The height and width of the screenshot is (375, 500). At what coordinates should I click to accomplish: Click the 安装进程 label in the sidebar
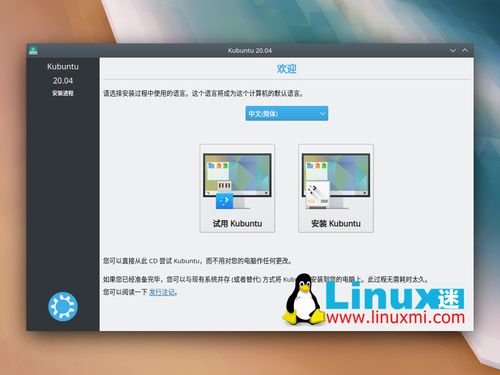tap(63, 93)
